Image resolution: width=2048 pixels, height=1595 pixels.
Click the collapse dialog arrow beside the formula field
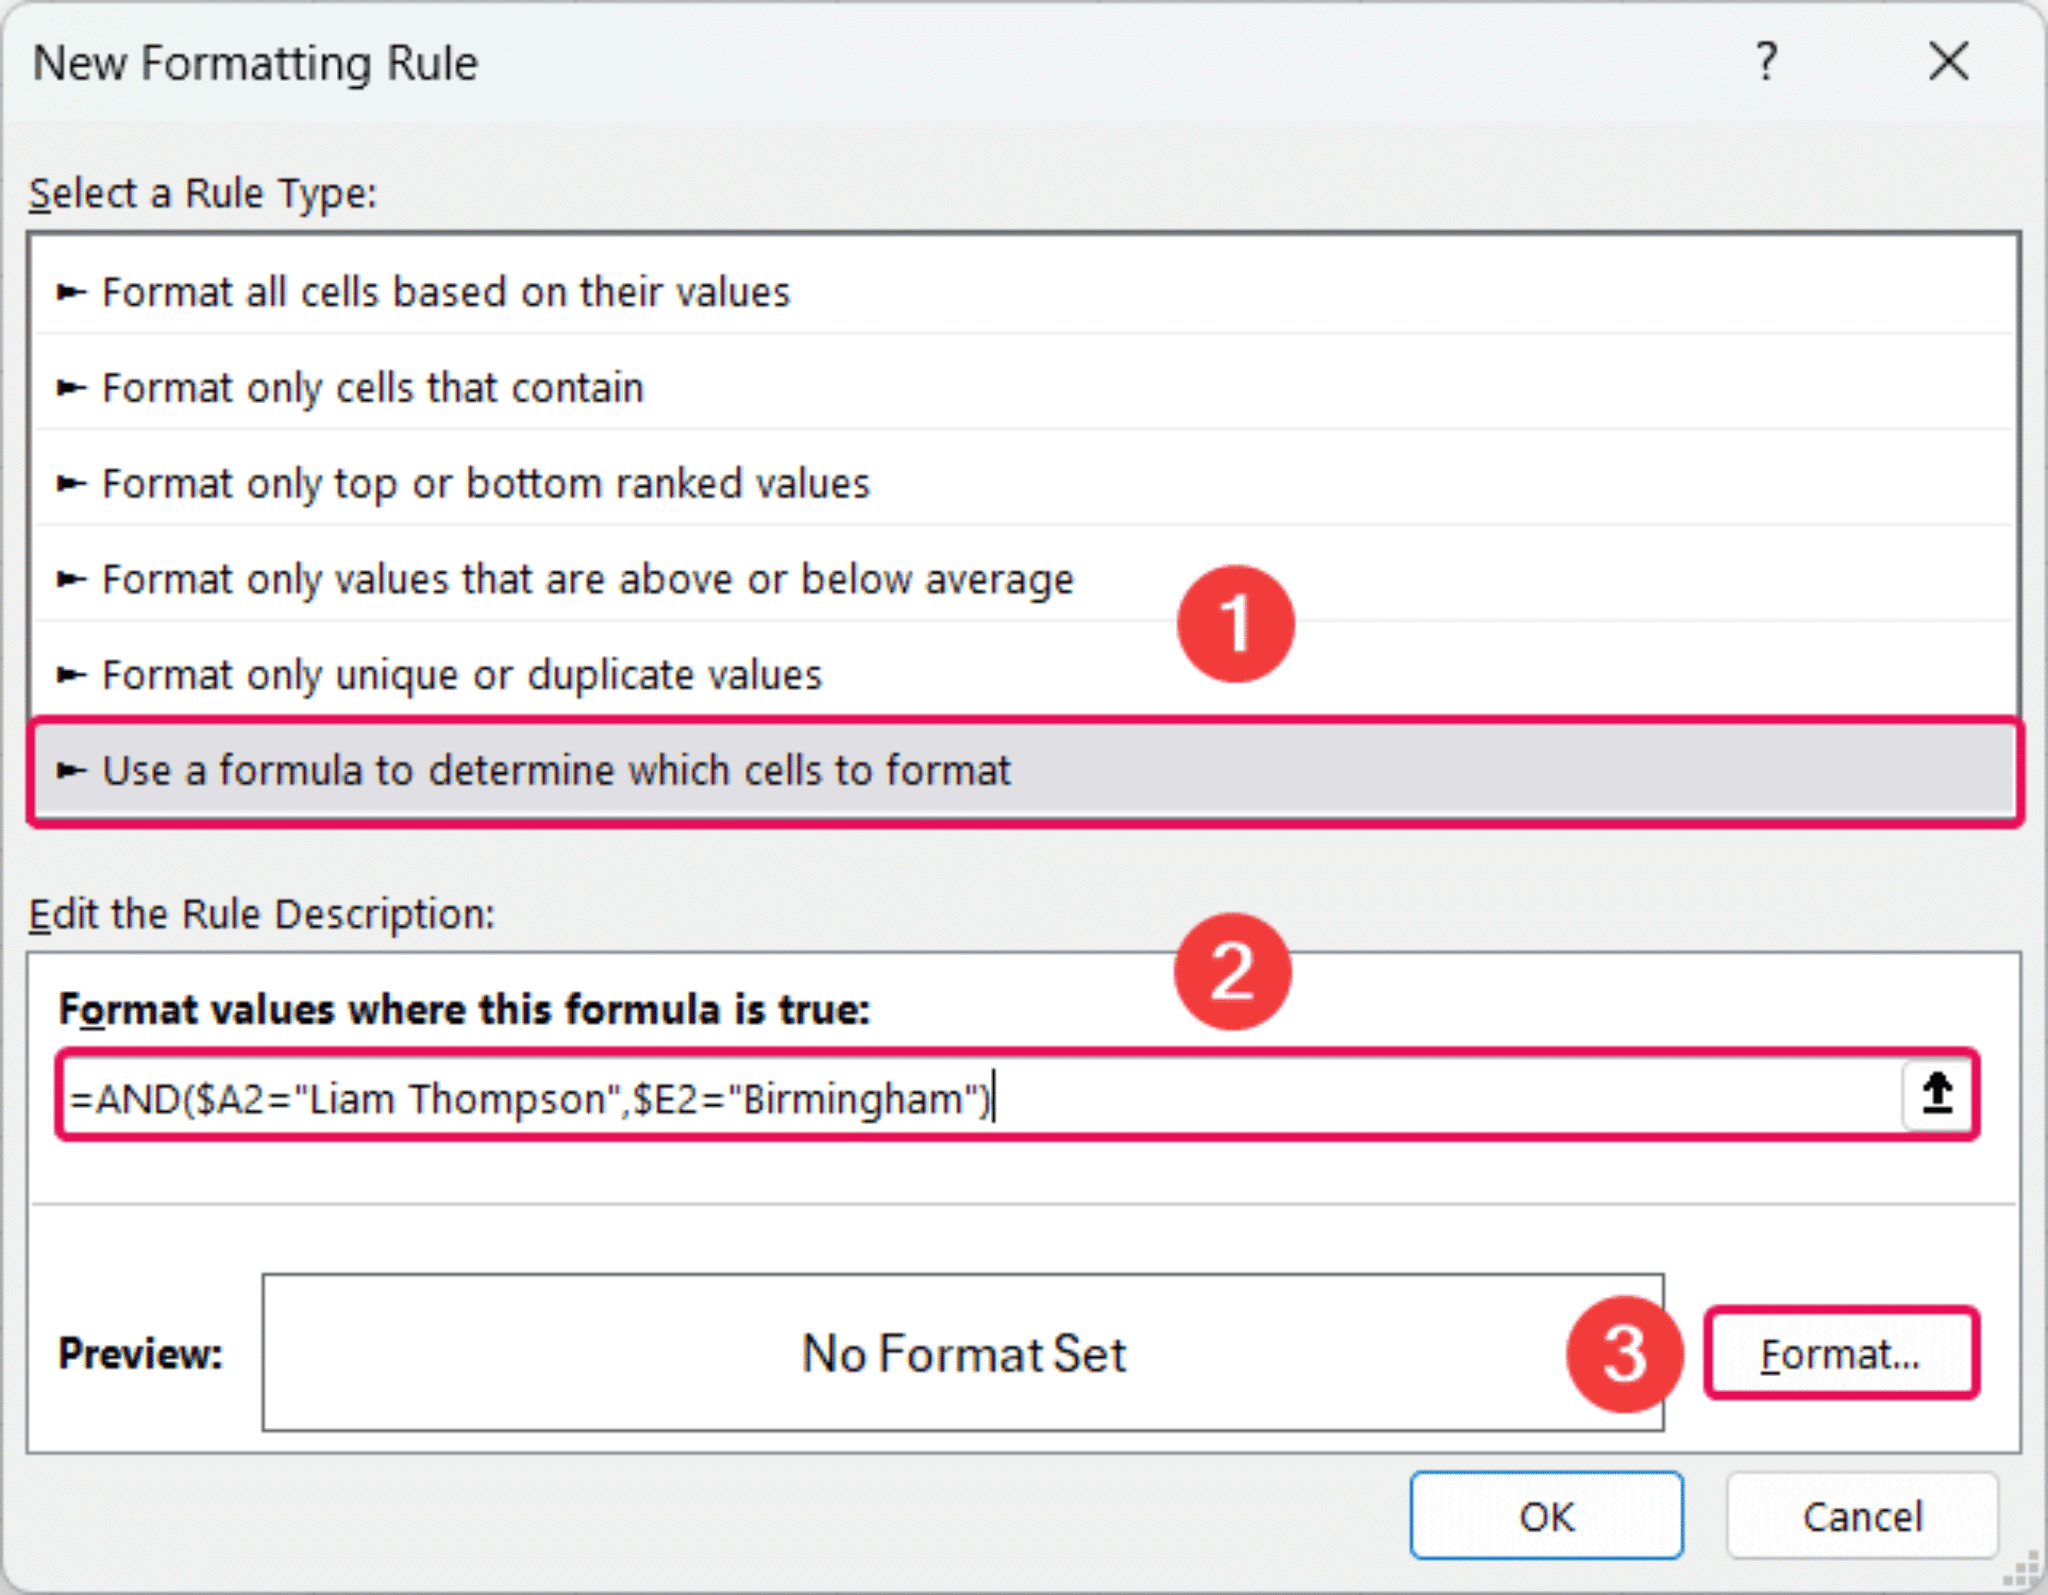(1934, 1094)
